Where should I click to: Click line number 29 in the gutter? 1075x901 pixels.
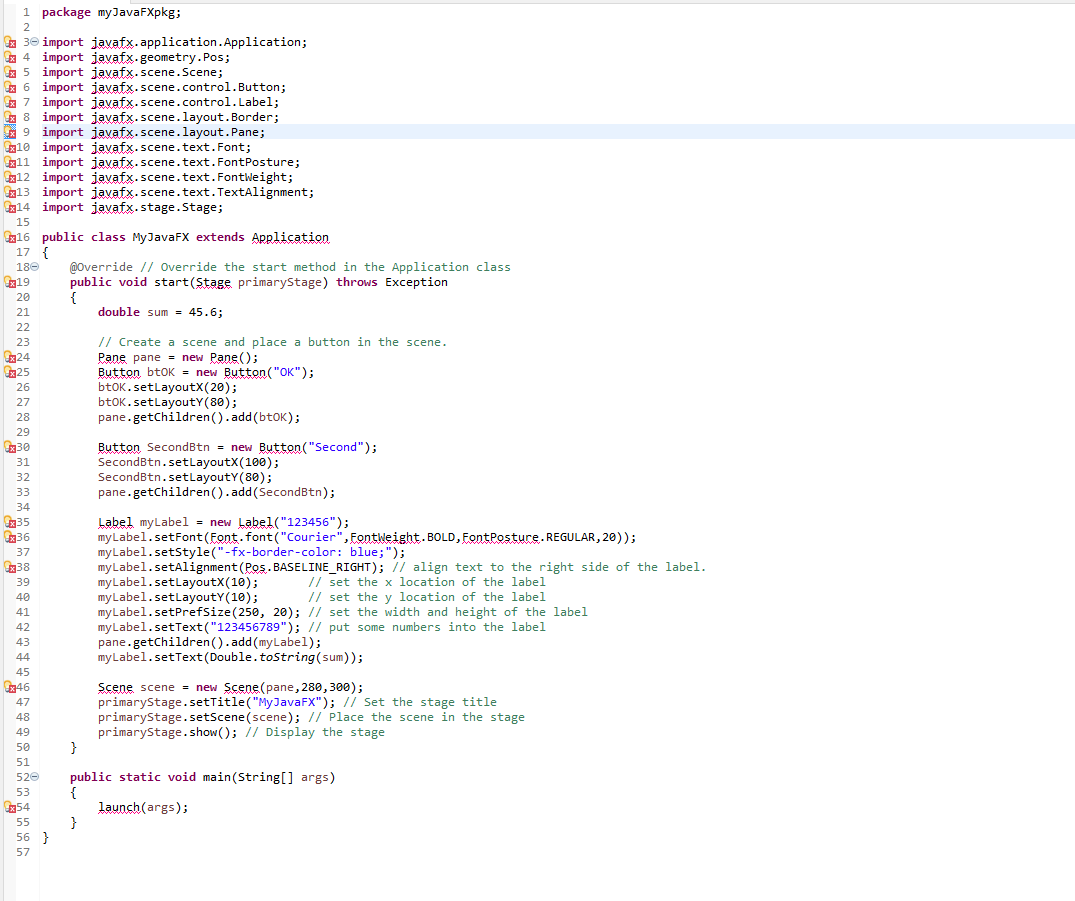click(23, 433)
